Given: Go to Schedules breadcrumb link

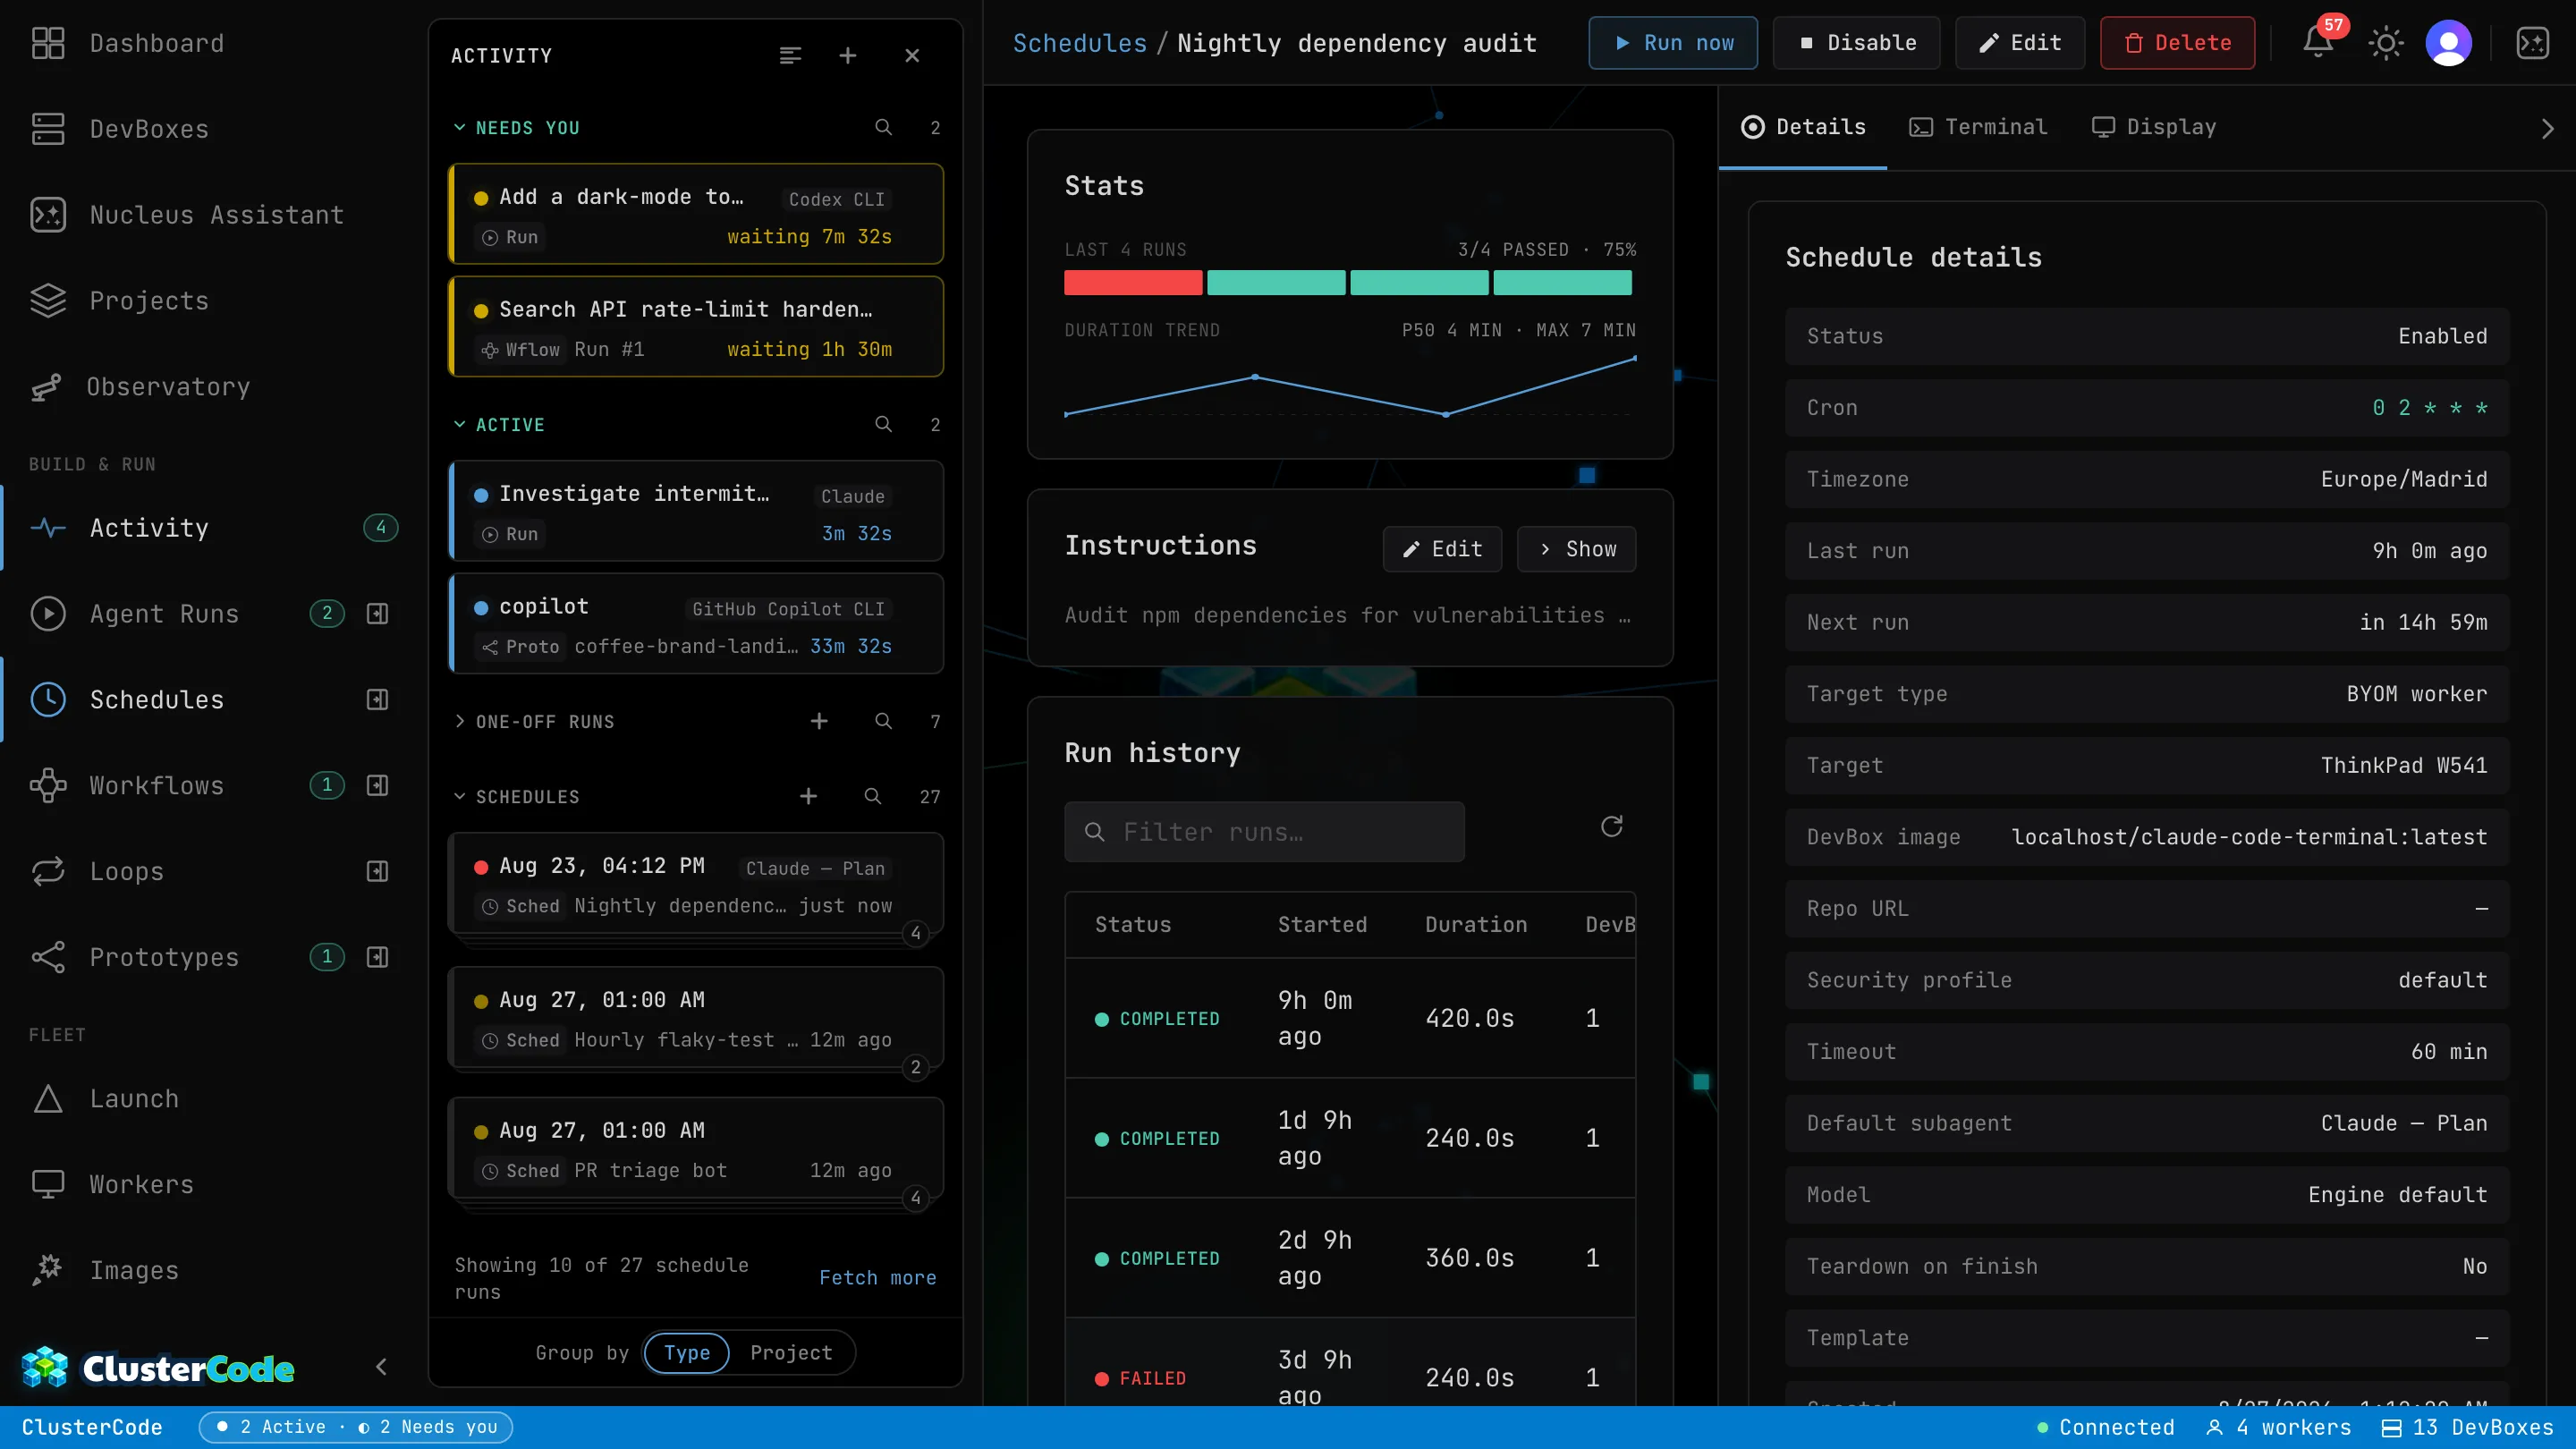Looking at the screenshot, I should click(1079, 43).
